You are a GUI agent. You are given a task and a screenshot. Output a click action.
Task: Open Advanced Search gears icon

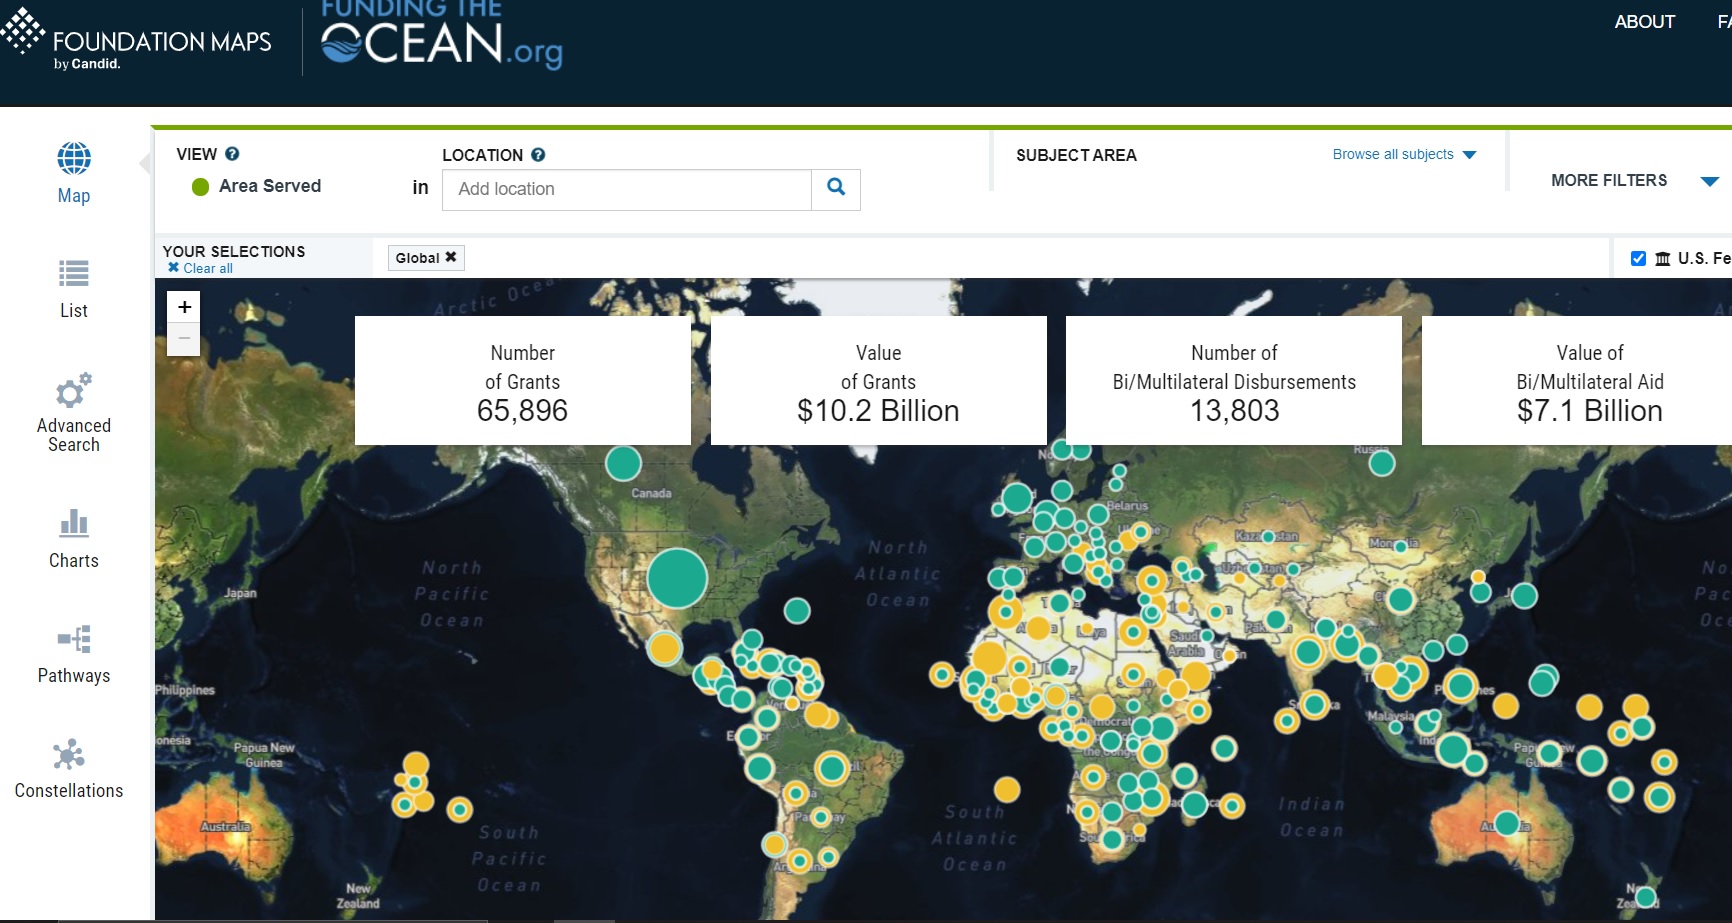point(74,390)
